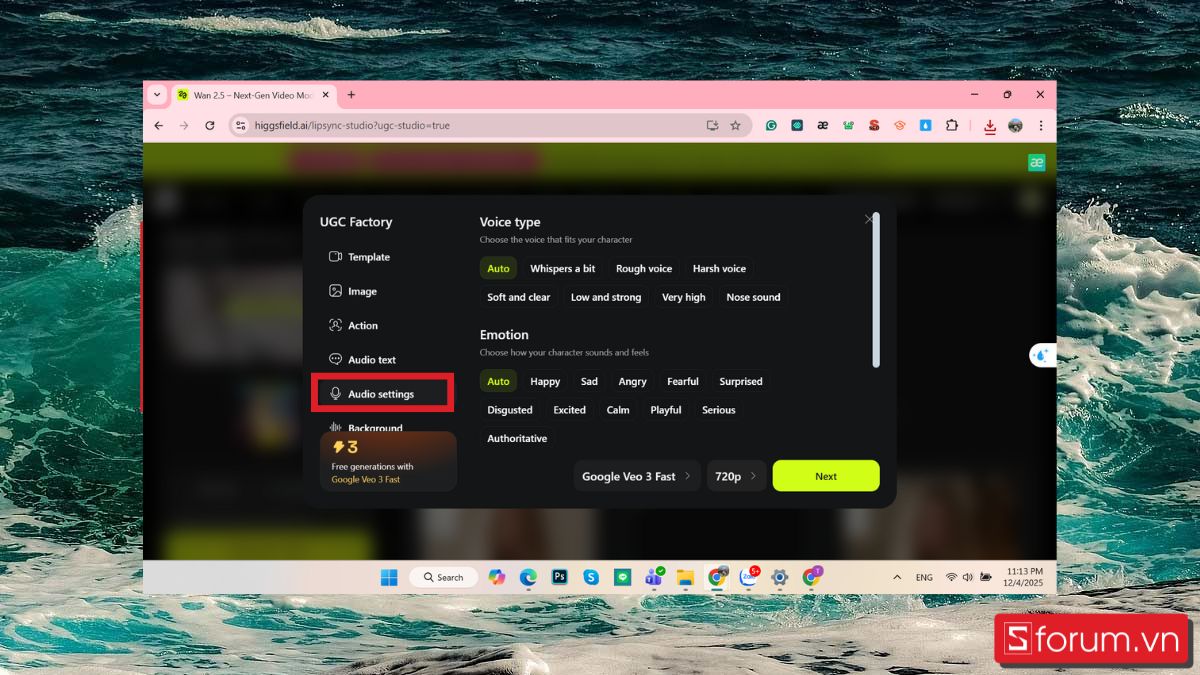Choose the Whispers a bit voice
Image resolution: width=1200 pixels, height=675 pixels.
pos(562,268)
